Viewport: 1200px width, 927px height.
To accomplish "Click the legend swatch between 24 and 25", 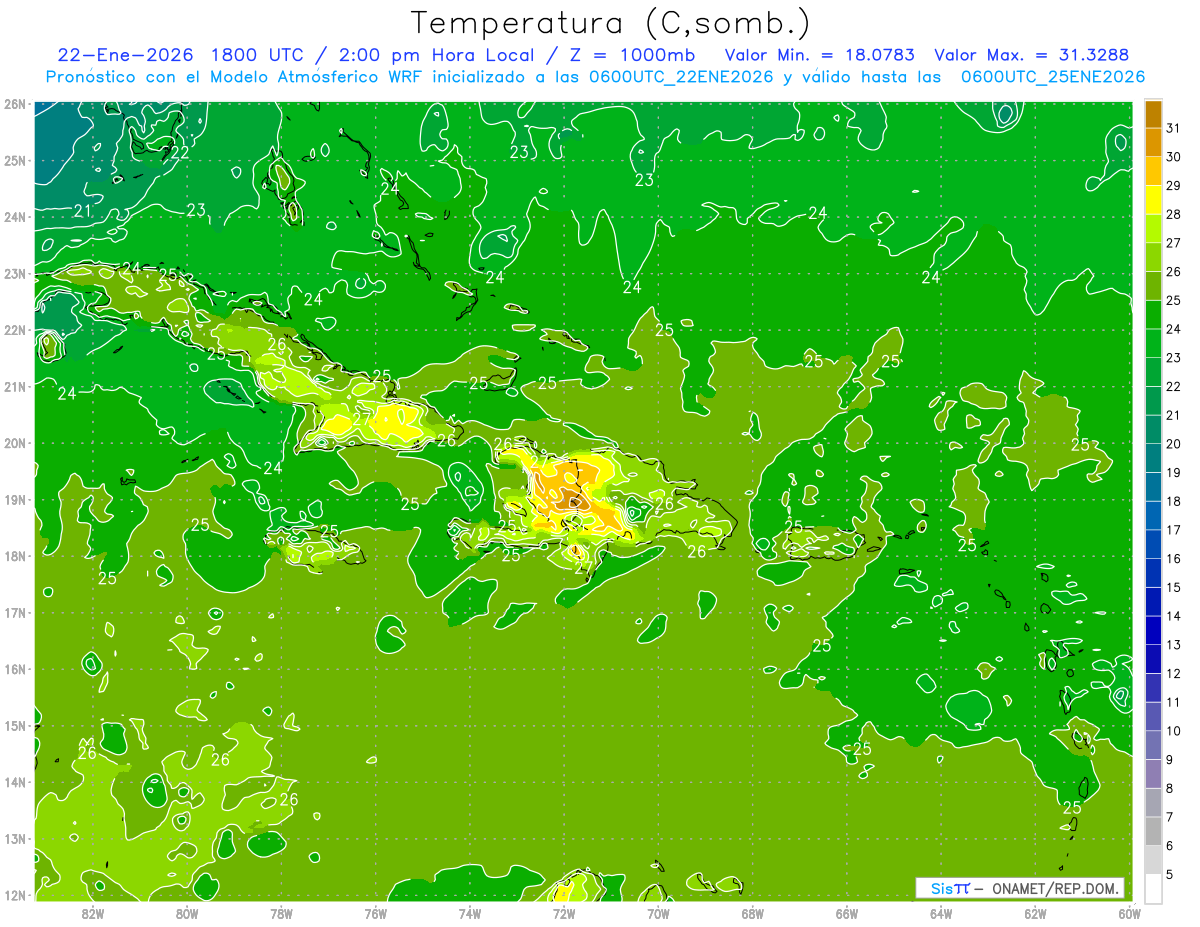I will click(1153, 315).
